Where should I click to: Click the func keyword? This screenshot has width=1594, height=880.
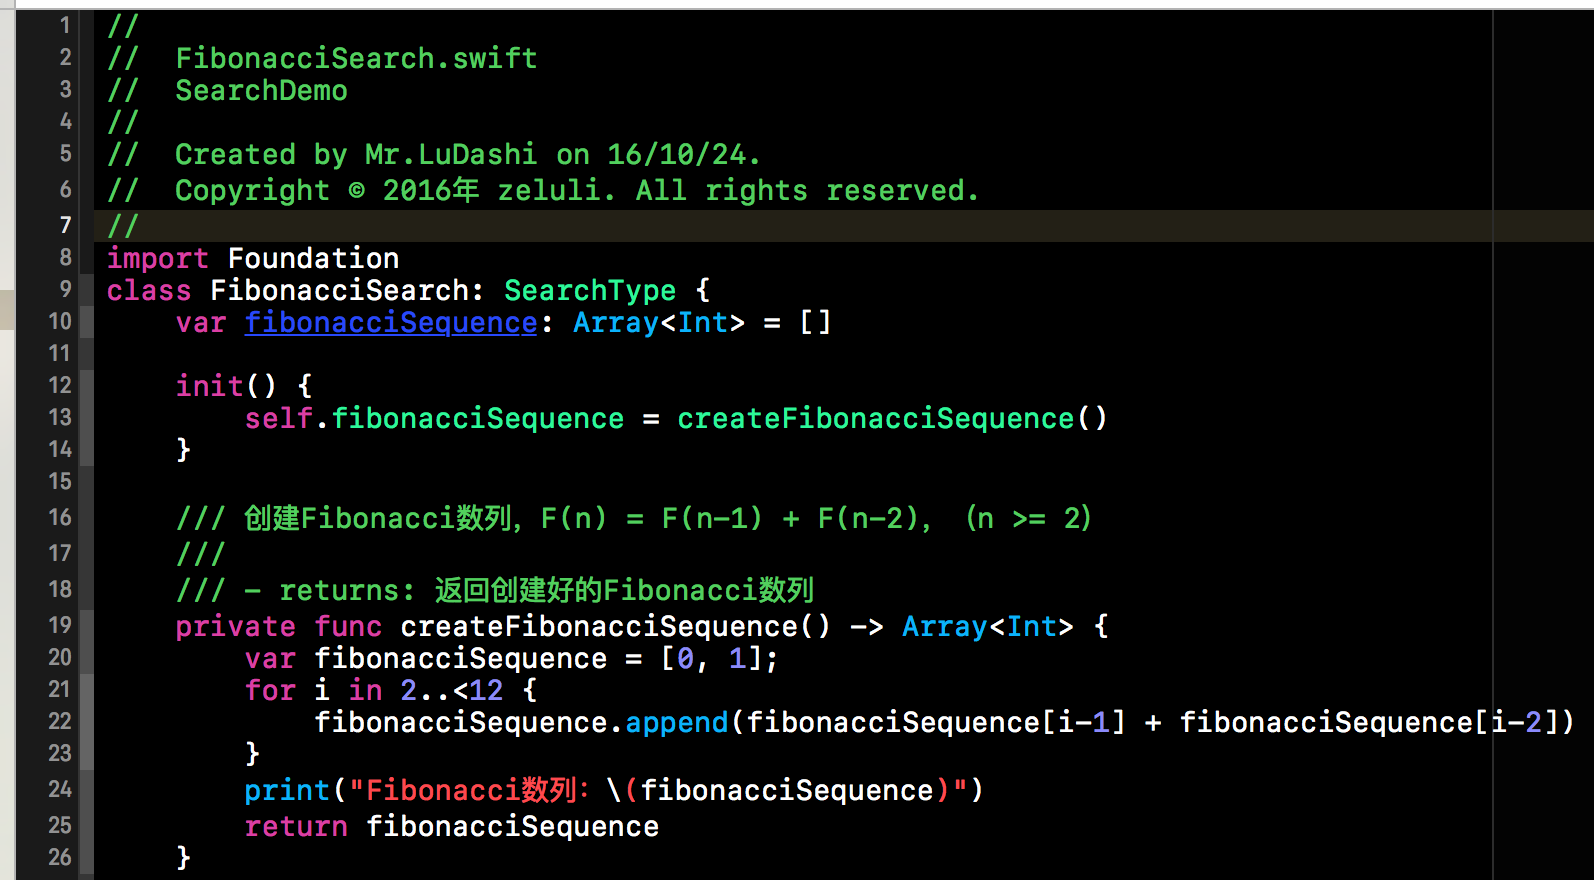coord(347,627)
